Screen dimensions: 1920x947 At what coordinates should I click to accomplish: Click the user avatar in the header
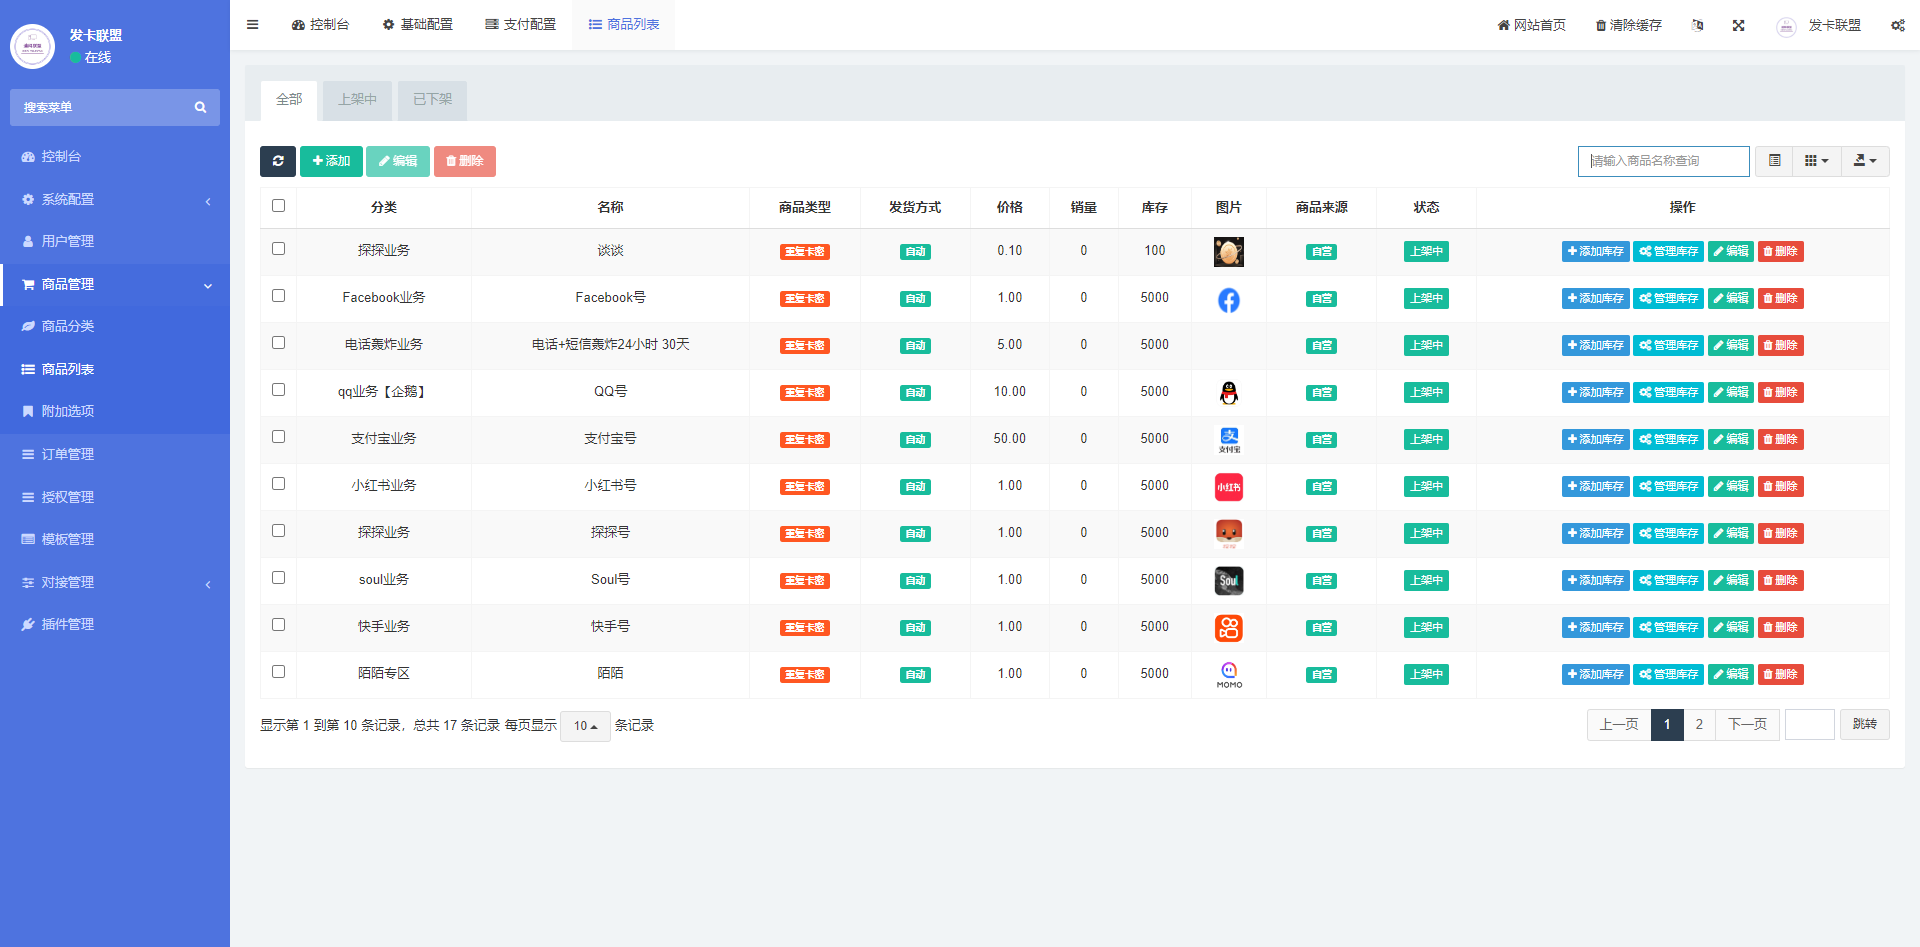pyautogui.click(x=1786, y=26)
